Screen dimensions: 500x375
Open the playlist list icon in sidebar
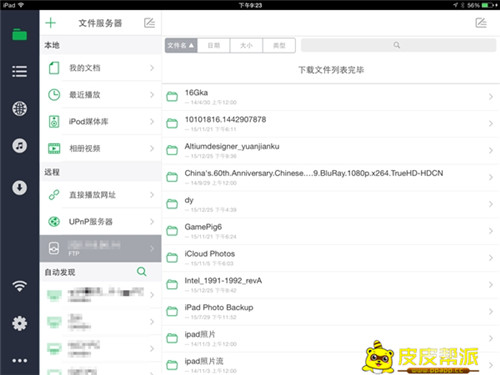point(20,71)
